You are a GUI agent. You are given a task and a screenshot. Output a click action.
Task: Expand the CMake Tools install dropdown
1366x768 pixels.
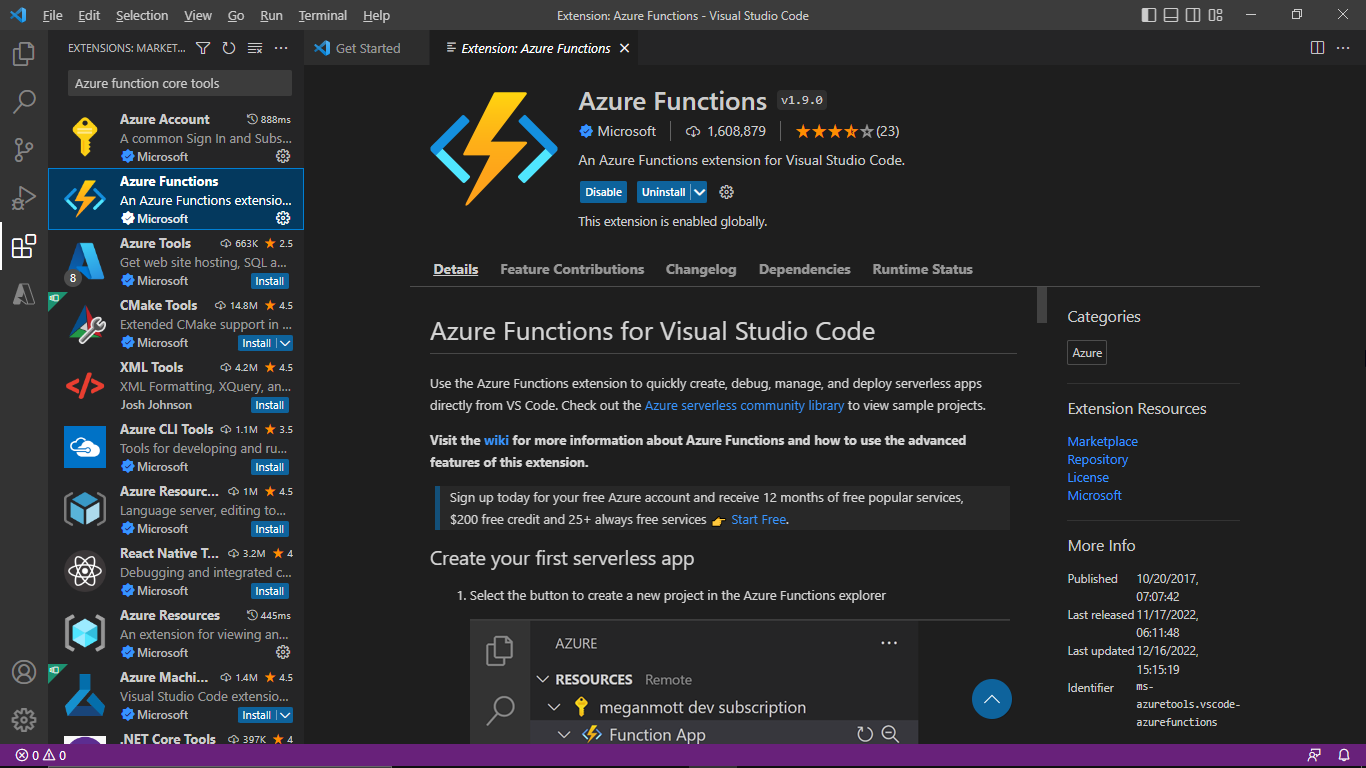(287, 342)
